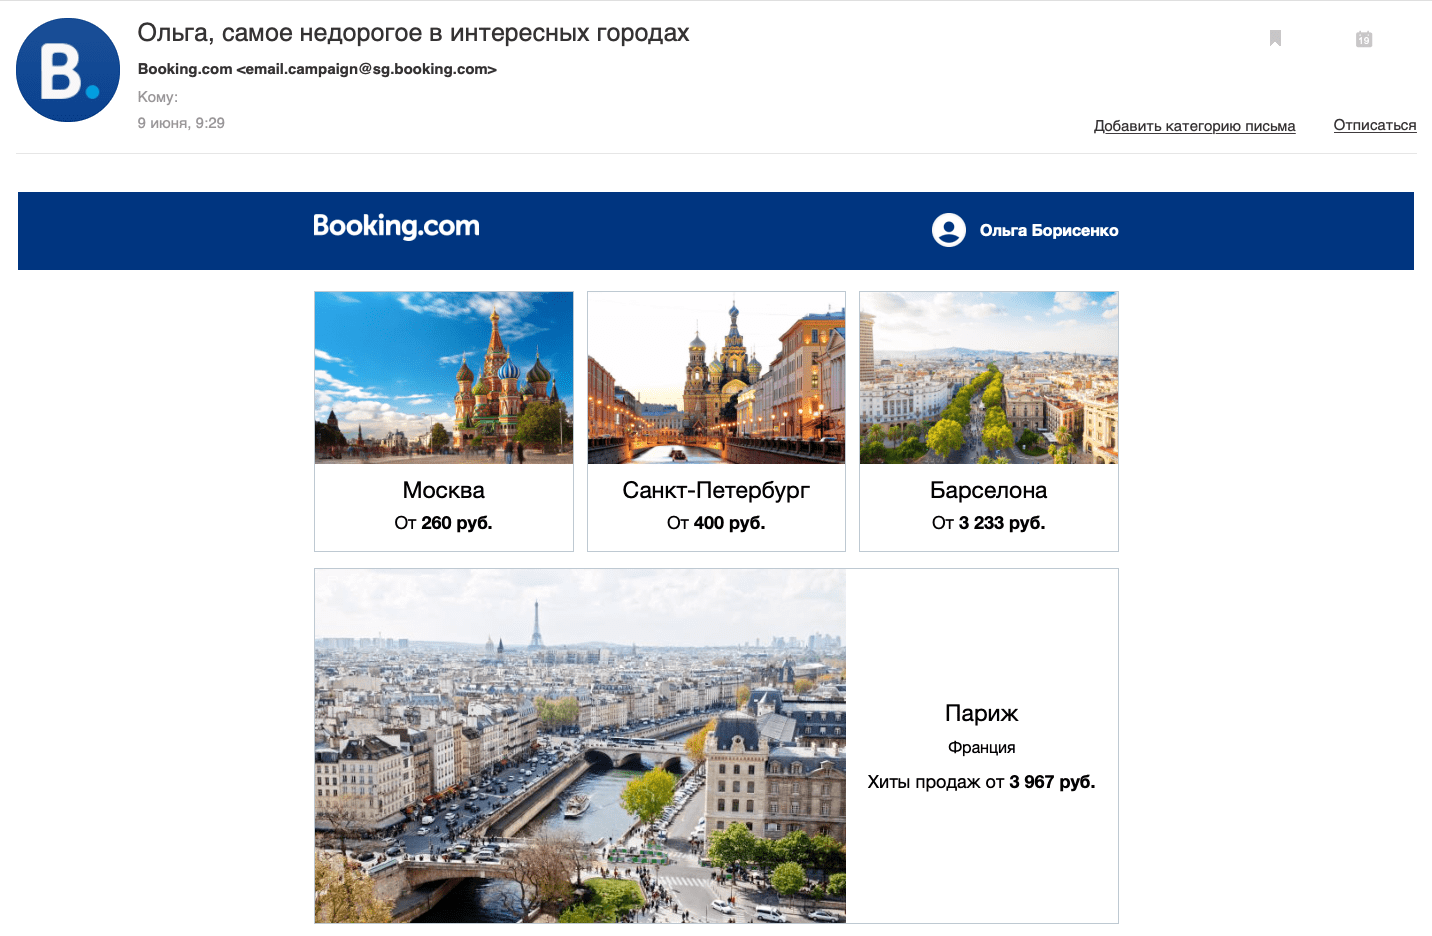Click the Франция country label

click(982, 748)
